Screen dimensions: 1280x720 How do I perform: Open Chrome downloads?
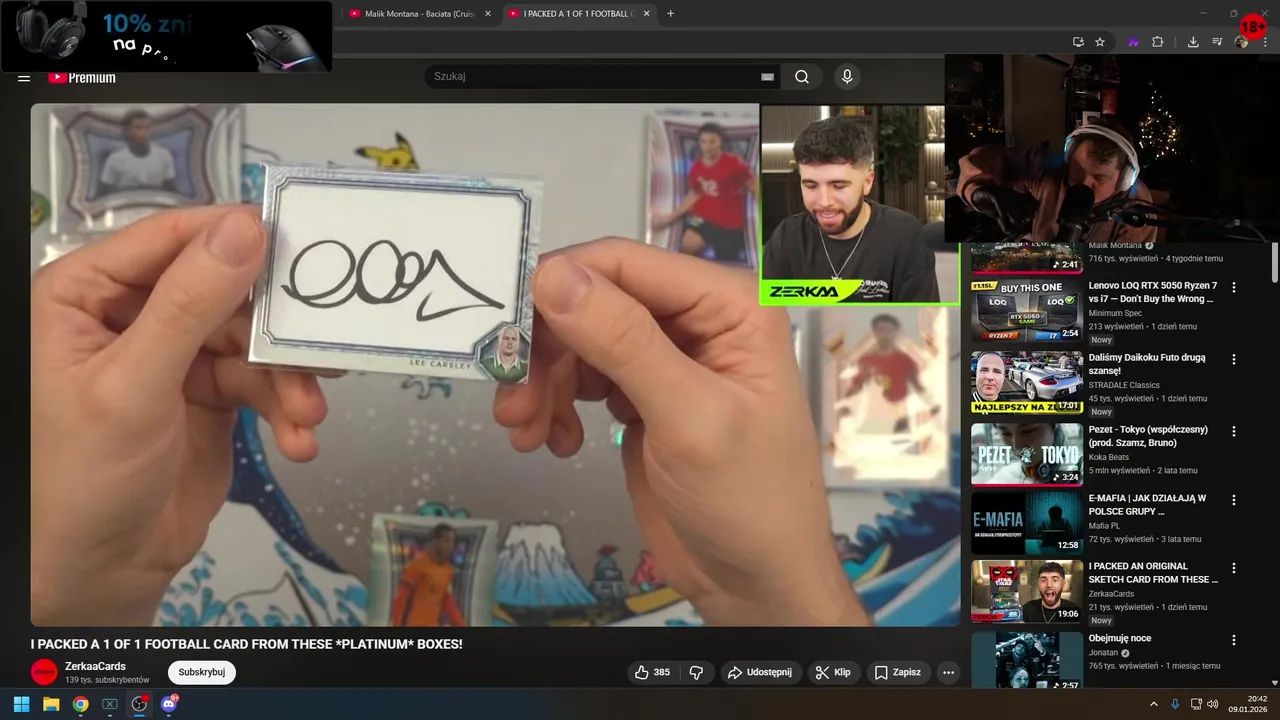tap(1193, 42)
